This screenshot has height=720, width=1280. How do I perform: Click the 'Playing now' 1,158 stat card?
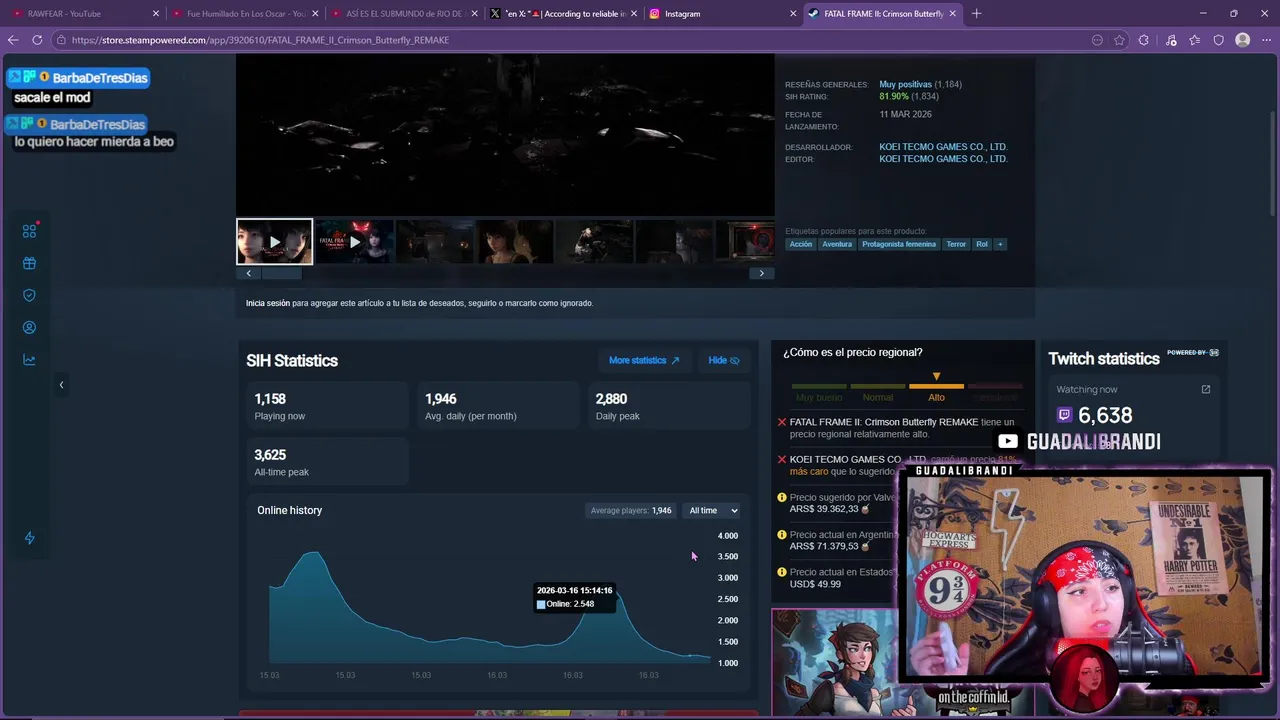pos(327,406)
